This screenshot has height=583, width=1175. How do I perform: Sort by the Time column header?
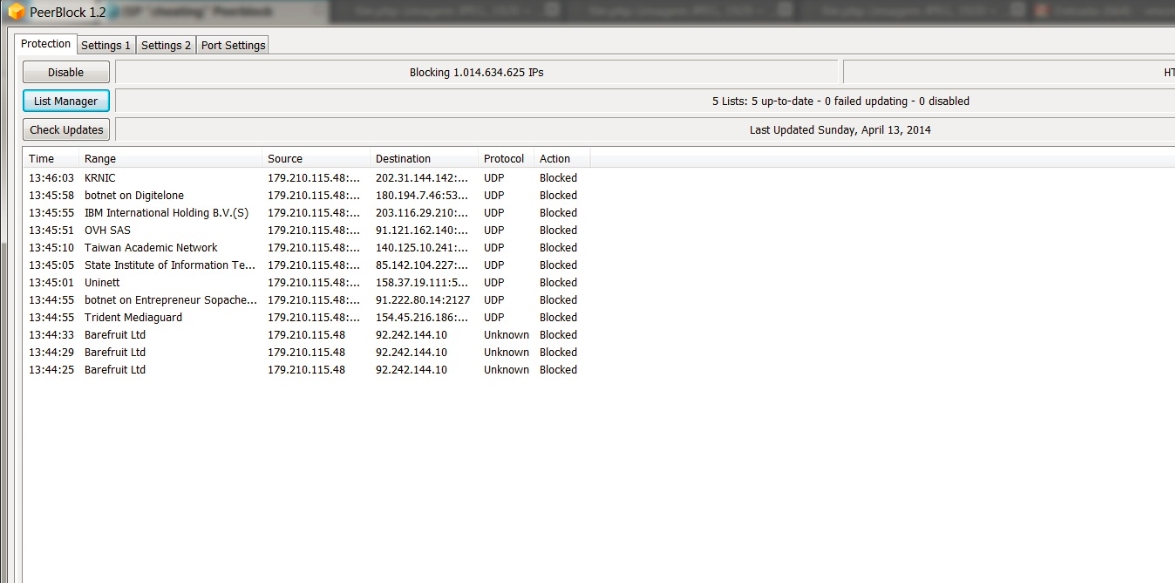pos(51,158)
